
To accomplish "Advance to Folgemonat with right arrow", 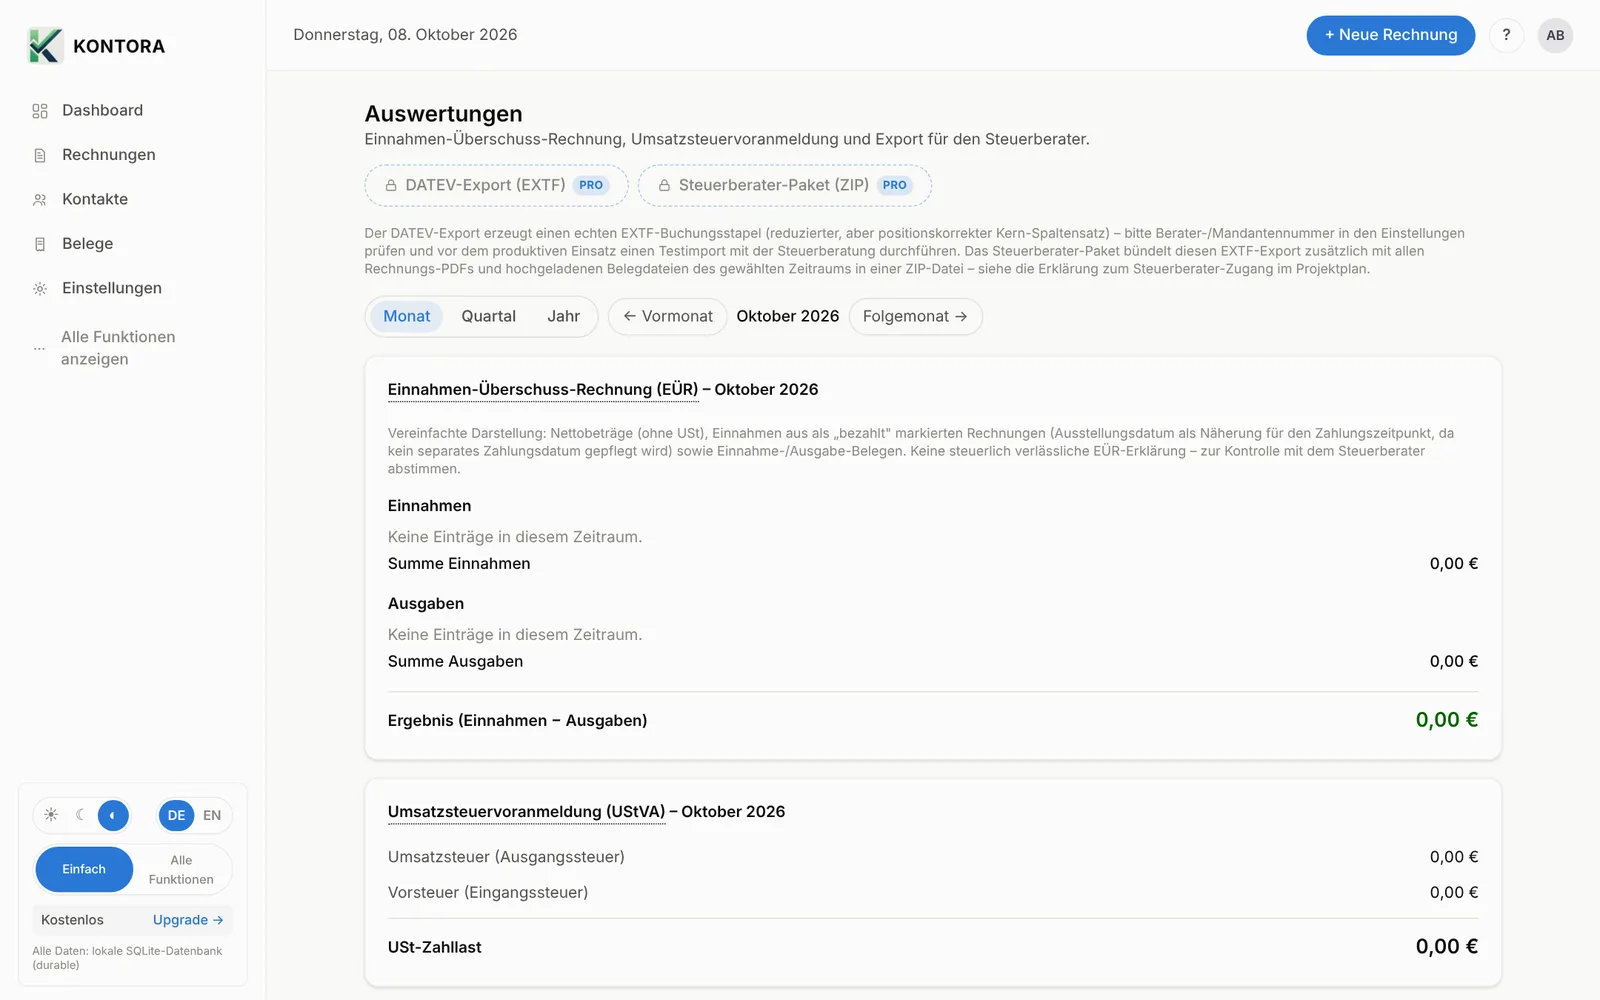I will pos(915,317).
